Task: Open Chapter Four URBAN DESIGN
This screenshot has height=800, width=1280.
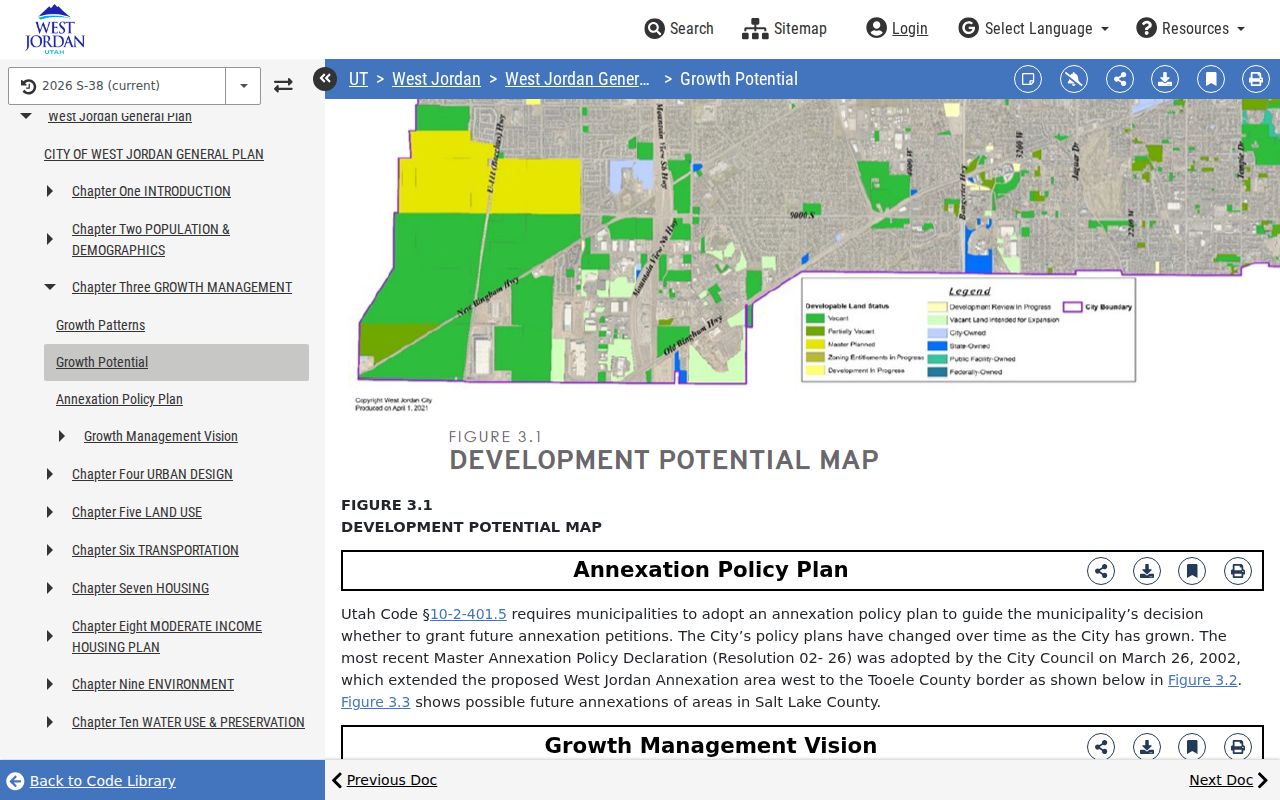Action: [x=152, y=474]
